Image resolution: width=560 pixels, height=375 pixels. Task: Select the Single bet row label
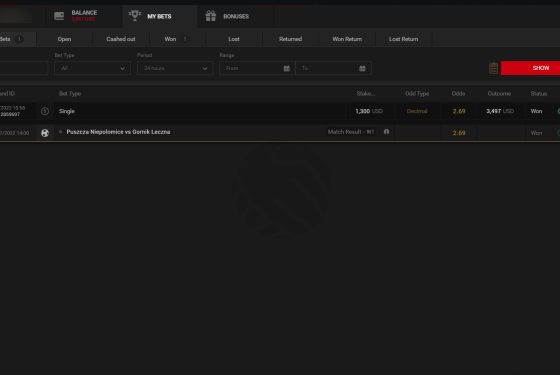67,111
